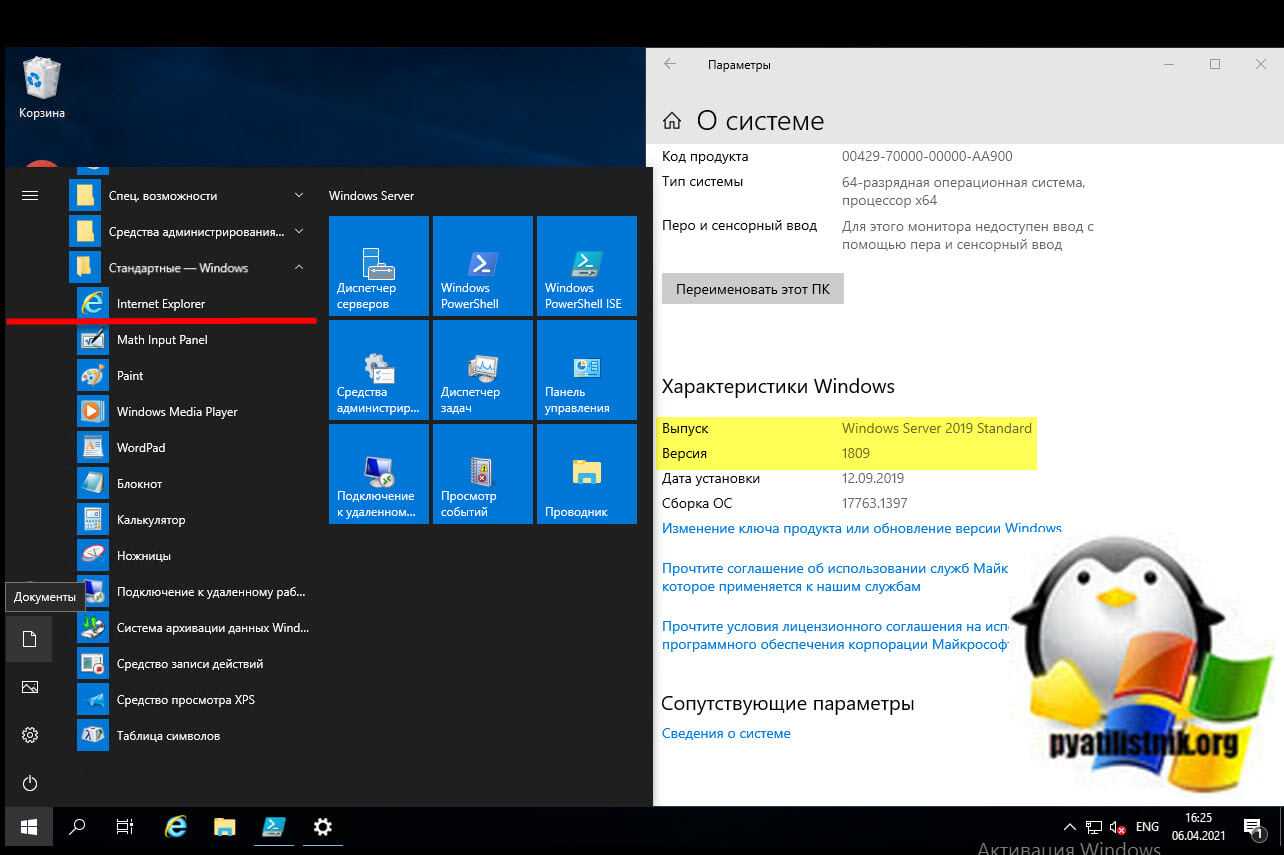Open Диспетчер задач tile
Image resolution: width=1284 pixels, height=855 pixels.
(x=483, y=370)
